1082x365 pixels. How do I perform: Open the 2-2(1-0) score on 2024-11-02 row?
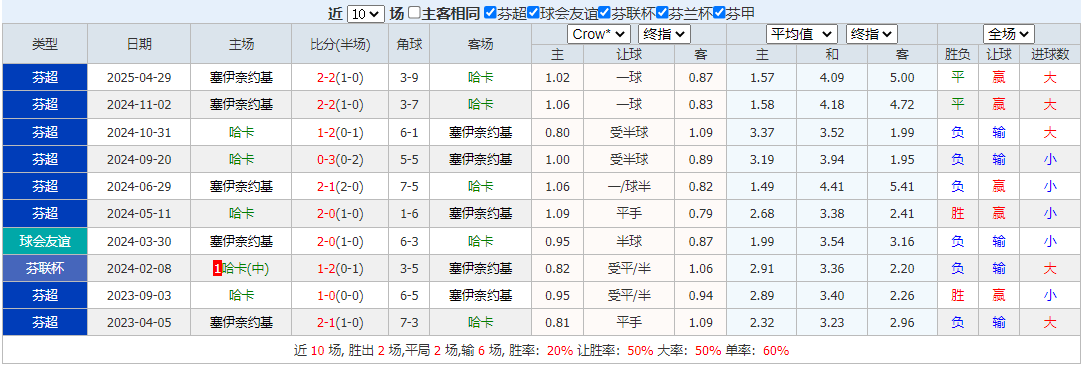(341, 105)
